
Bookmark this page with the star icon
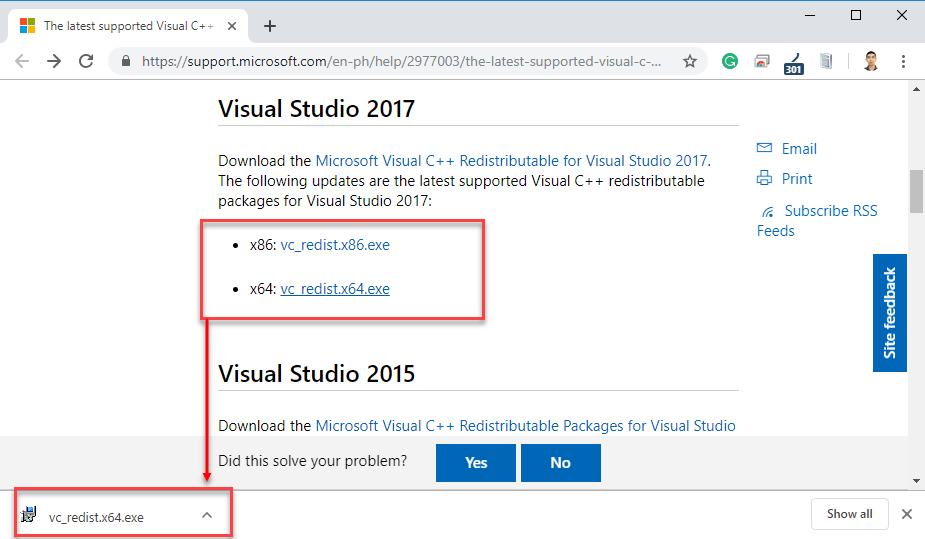[690, 61]
